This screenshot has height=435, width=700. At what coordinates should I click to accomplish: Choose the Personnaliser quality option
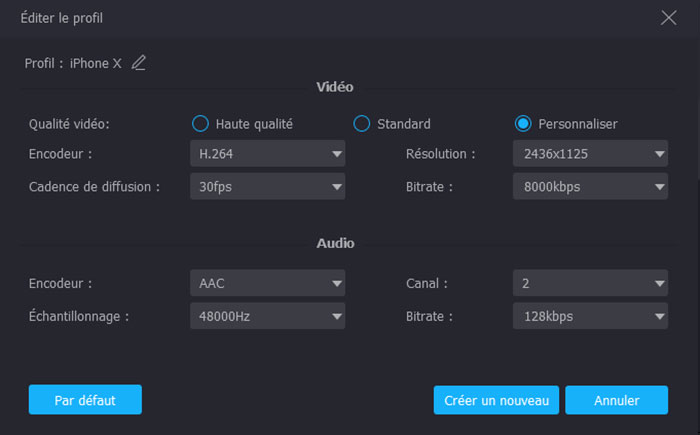(523, 124)
